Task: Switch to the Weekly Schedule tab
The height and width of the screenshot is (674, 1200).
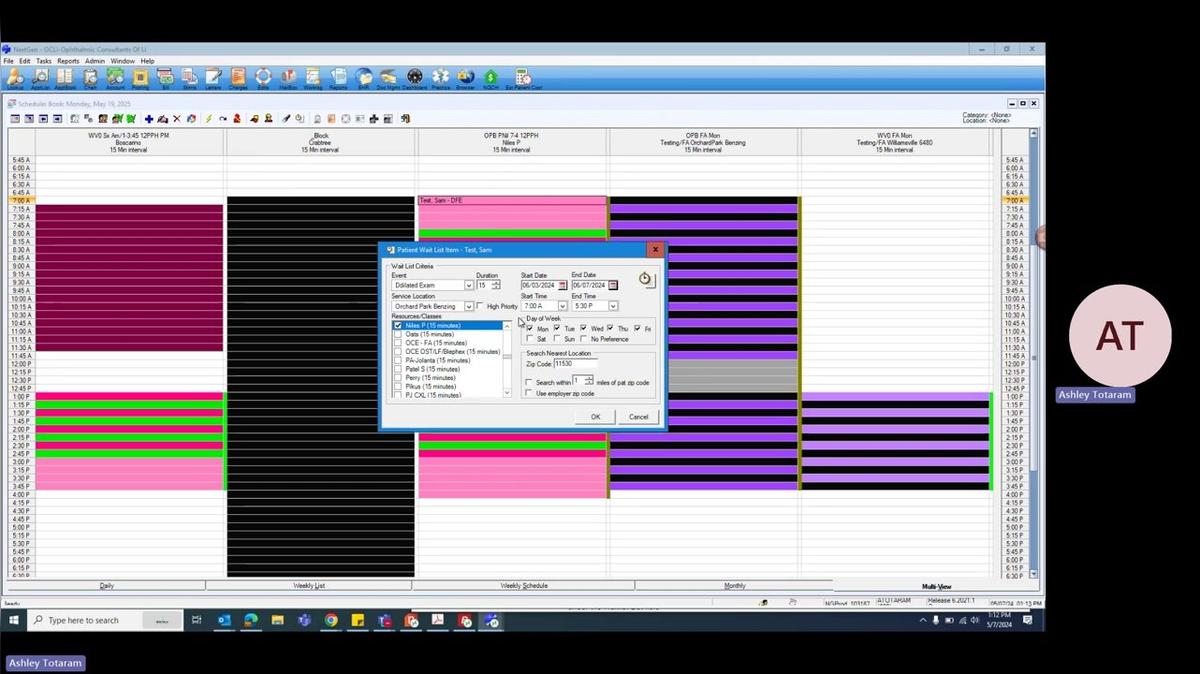Action: click(x=523, y=586)
